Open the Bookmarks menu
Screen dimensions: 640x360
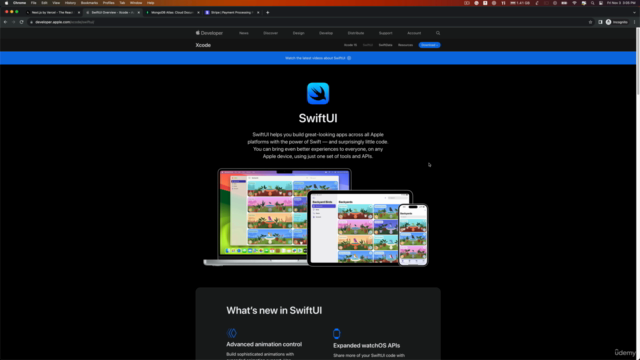pos(89,3)
